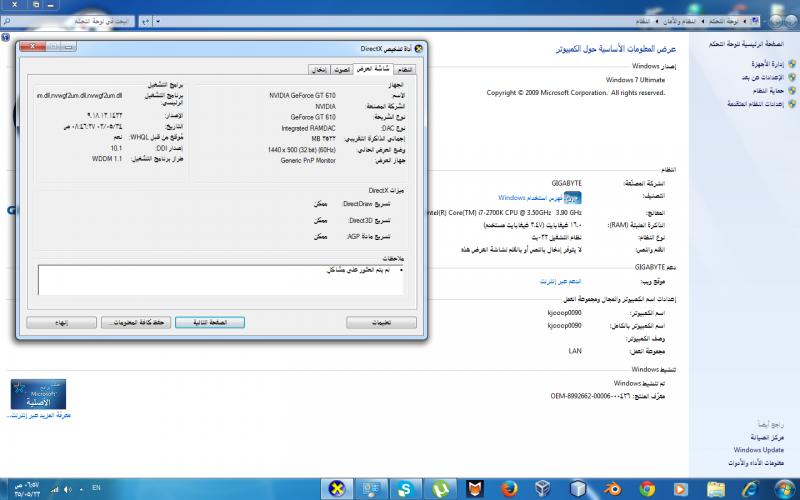
Task: Click shield icon beside إدارة الأجهزة
Action: [x=792, y=64]
